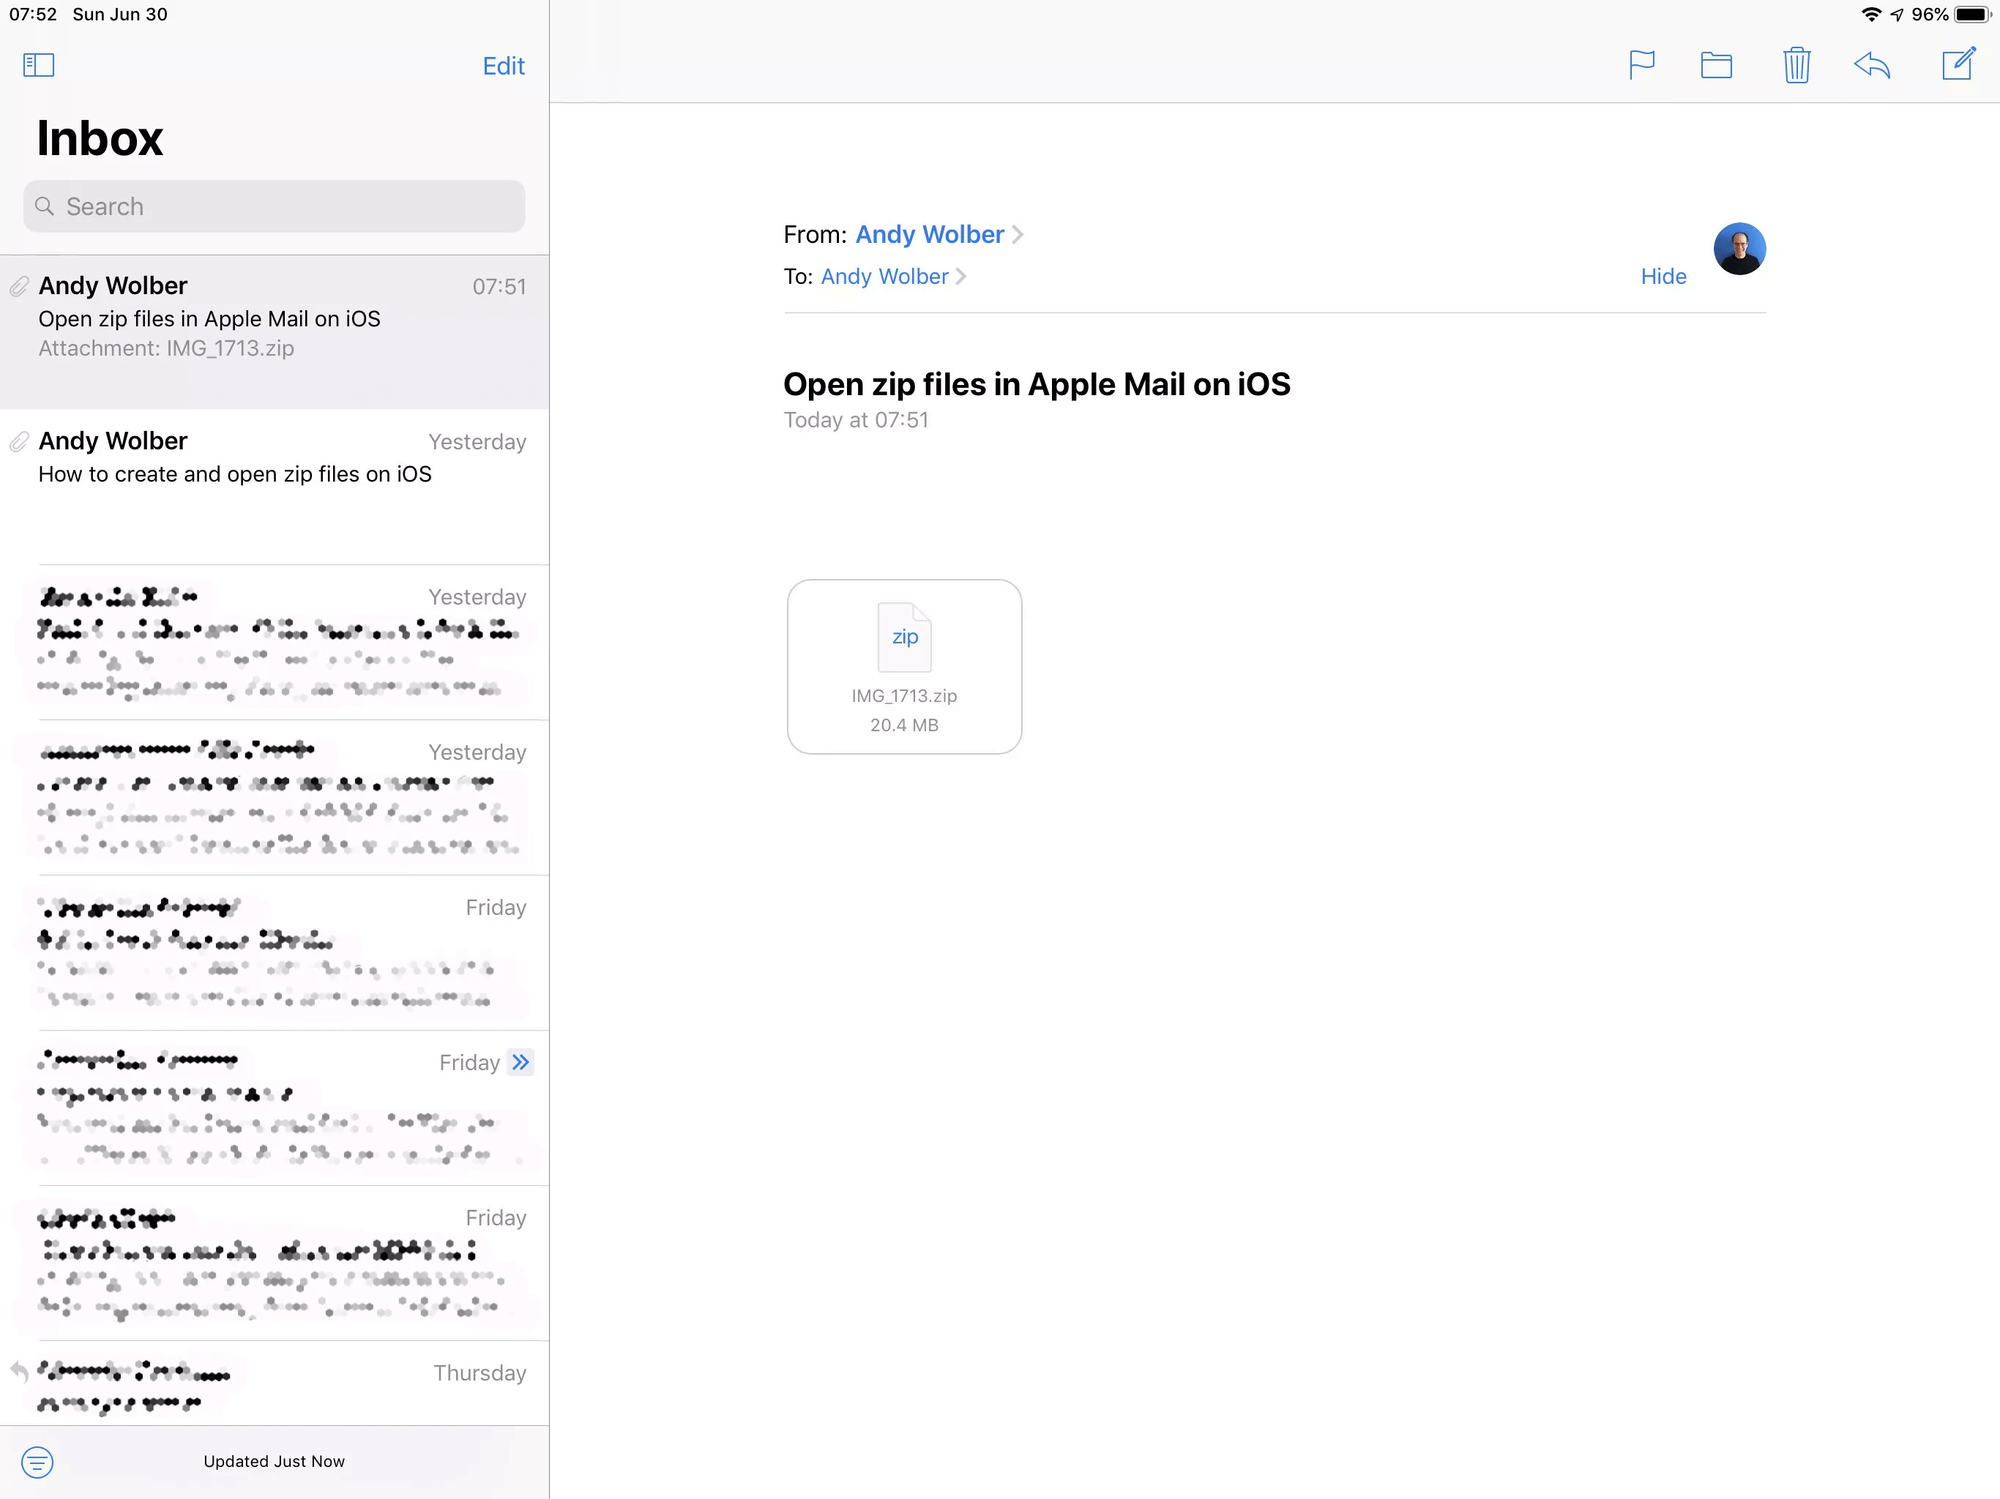Tap the paperclip icon on the 07:51 email
The image size is (2000, 1499).
(19, 287)
